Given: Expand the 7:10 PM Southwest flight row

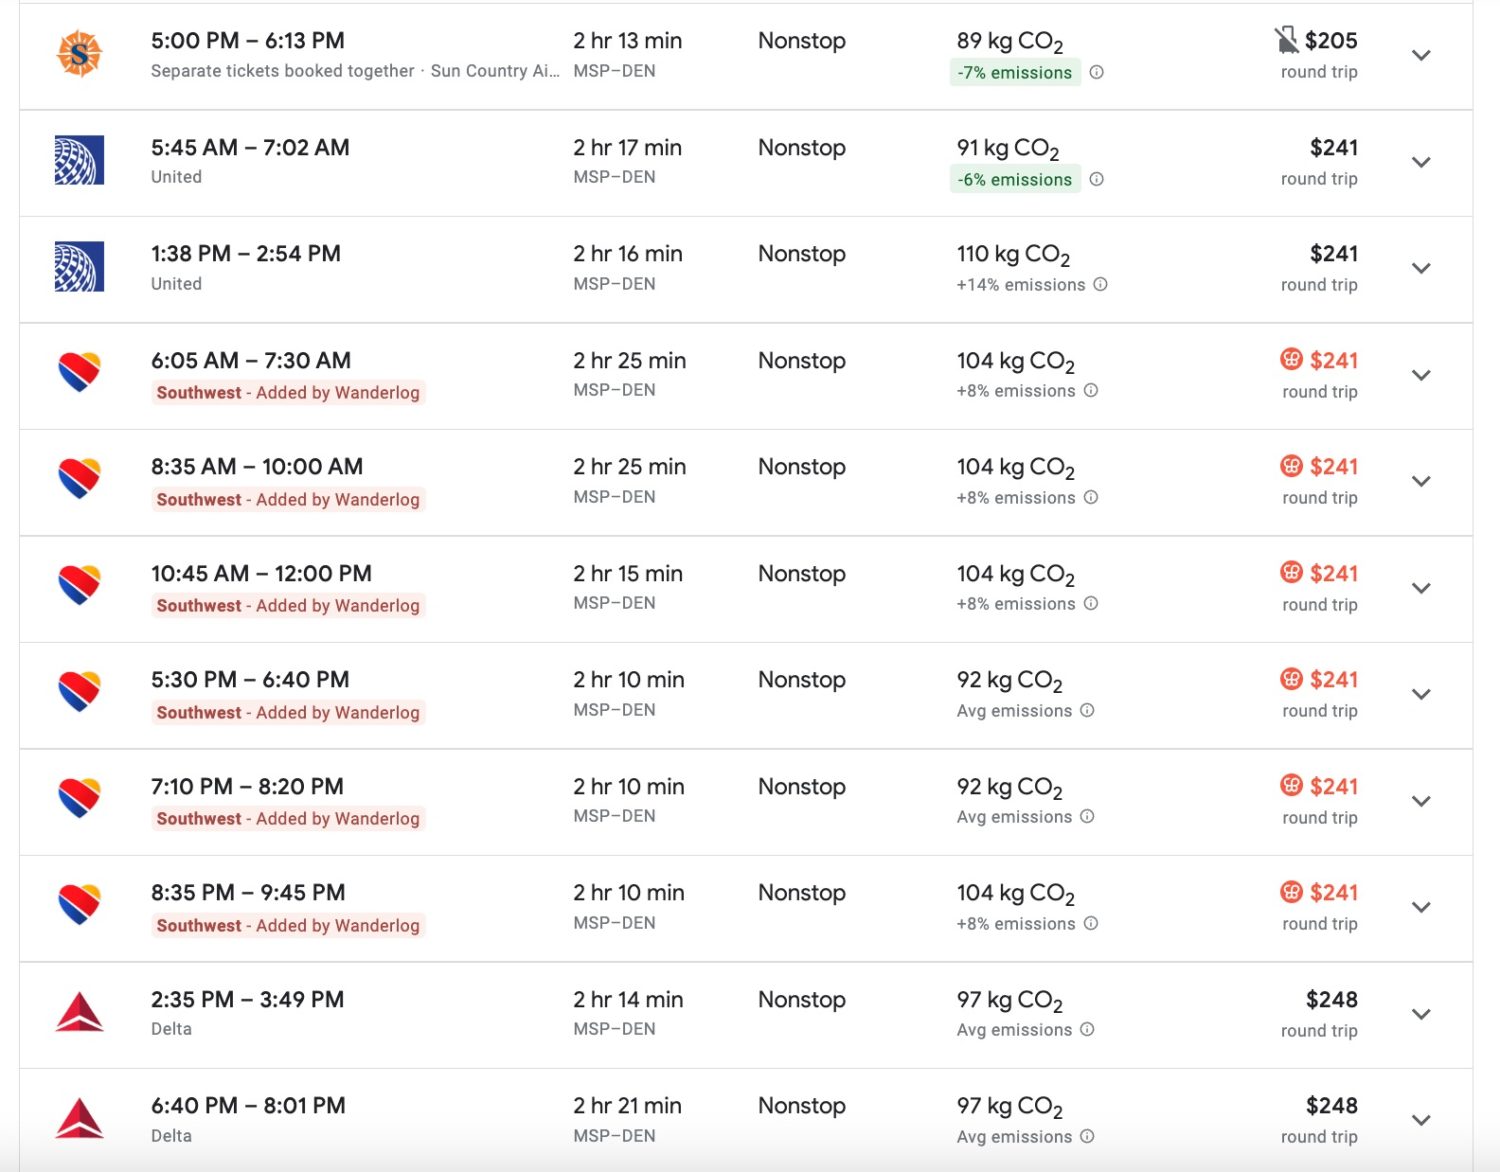Looking at the screenshot, I should tap(1421, 801).
